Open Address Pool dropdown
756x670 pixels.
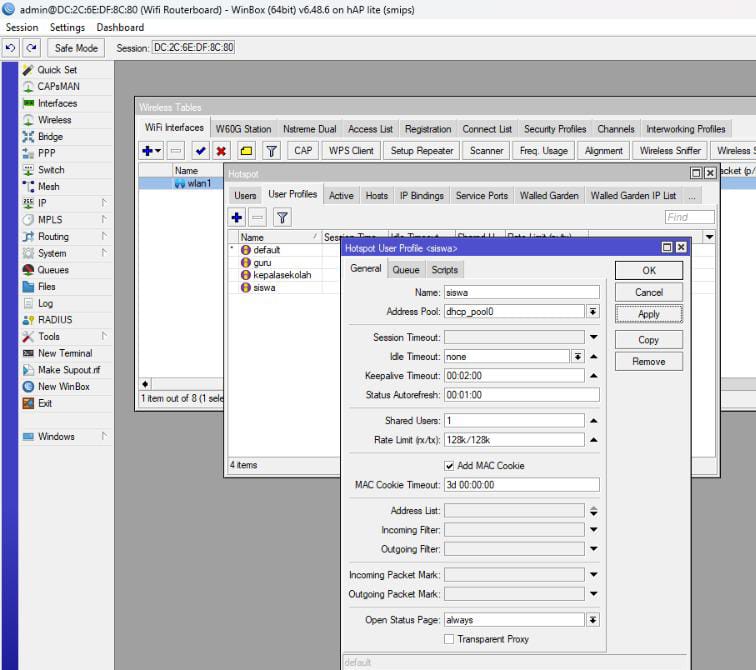point(593,311)
